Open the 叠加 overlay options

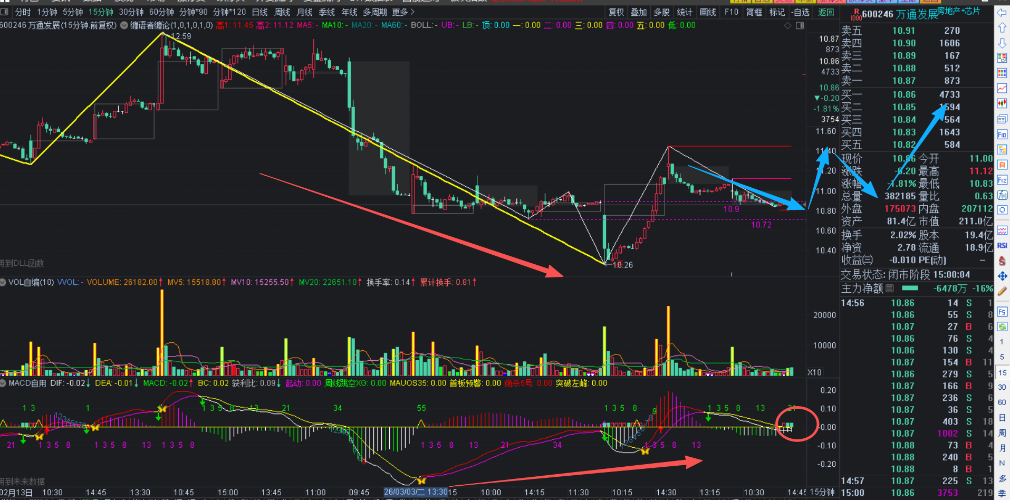click(638, 12)
